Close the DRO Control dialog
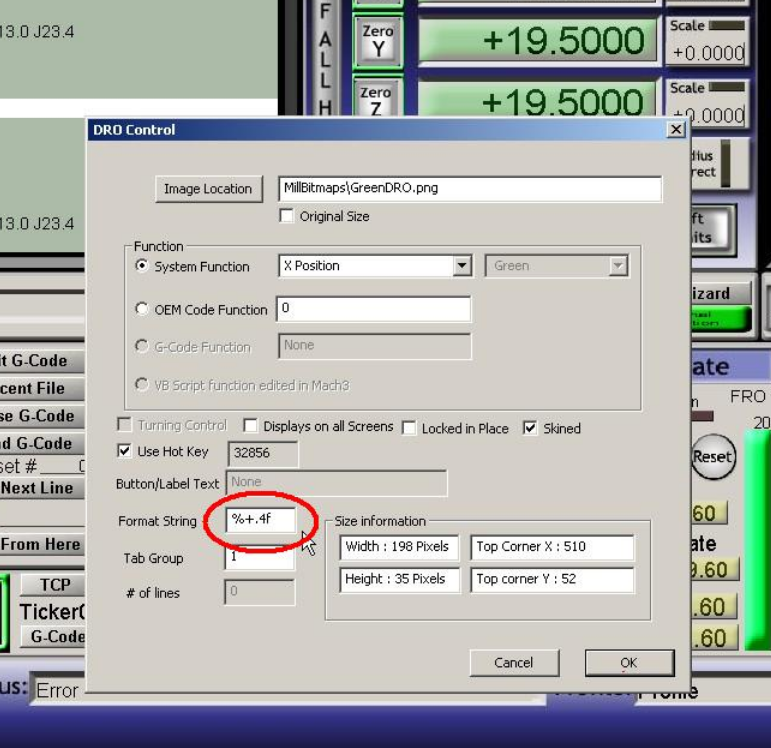 676,130
